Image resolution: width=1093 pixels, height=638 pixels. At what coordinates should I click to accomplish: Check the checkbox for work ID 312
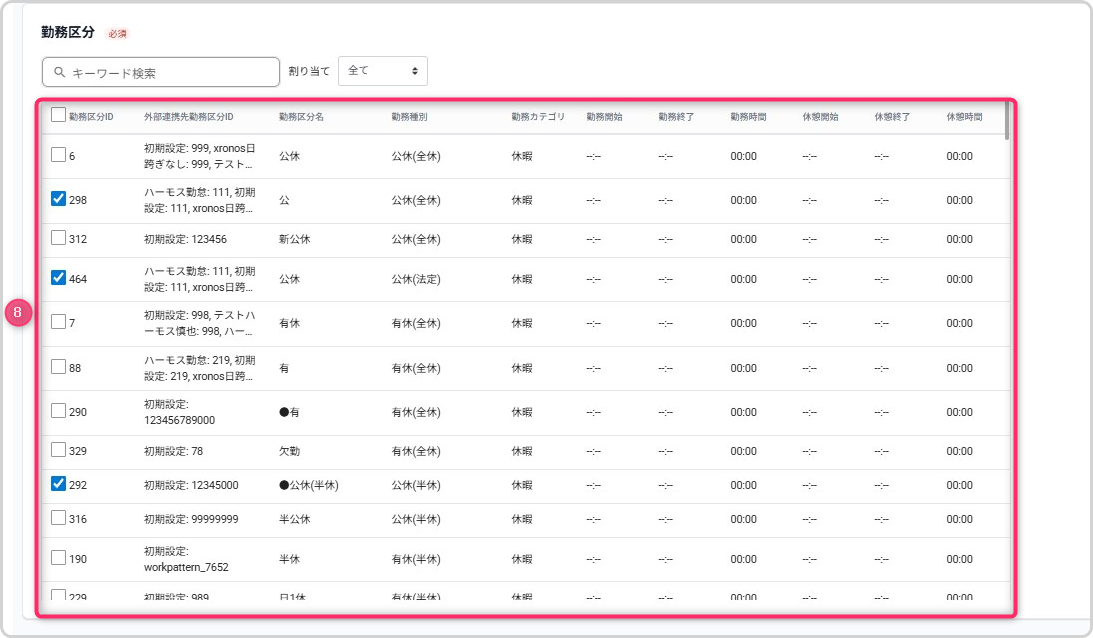(x=58, y=238)
